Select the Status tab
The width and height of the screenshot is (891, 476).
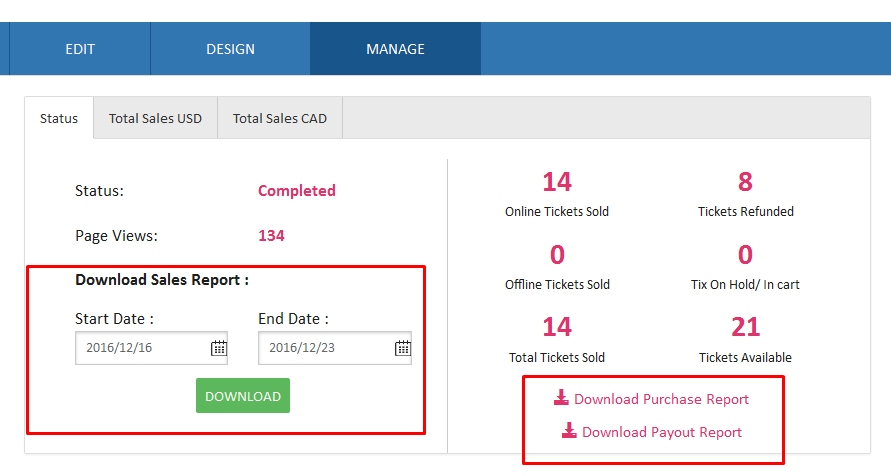point(59,118)
